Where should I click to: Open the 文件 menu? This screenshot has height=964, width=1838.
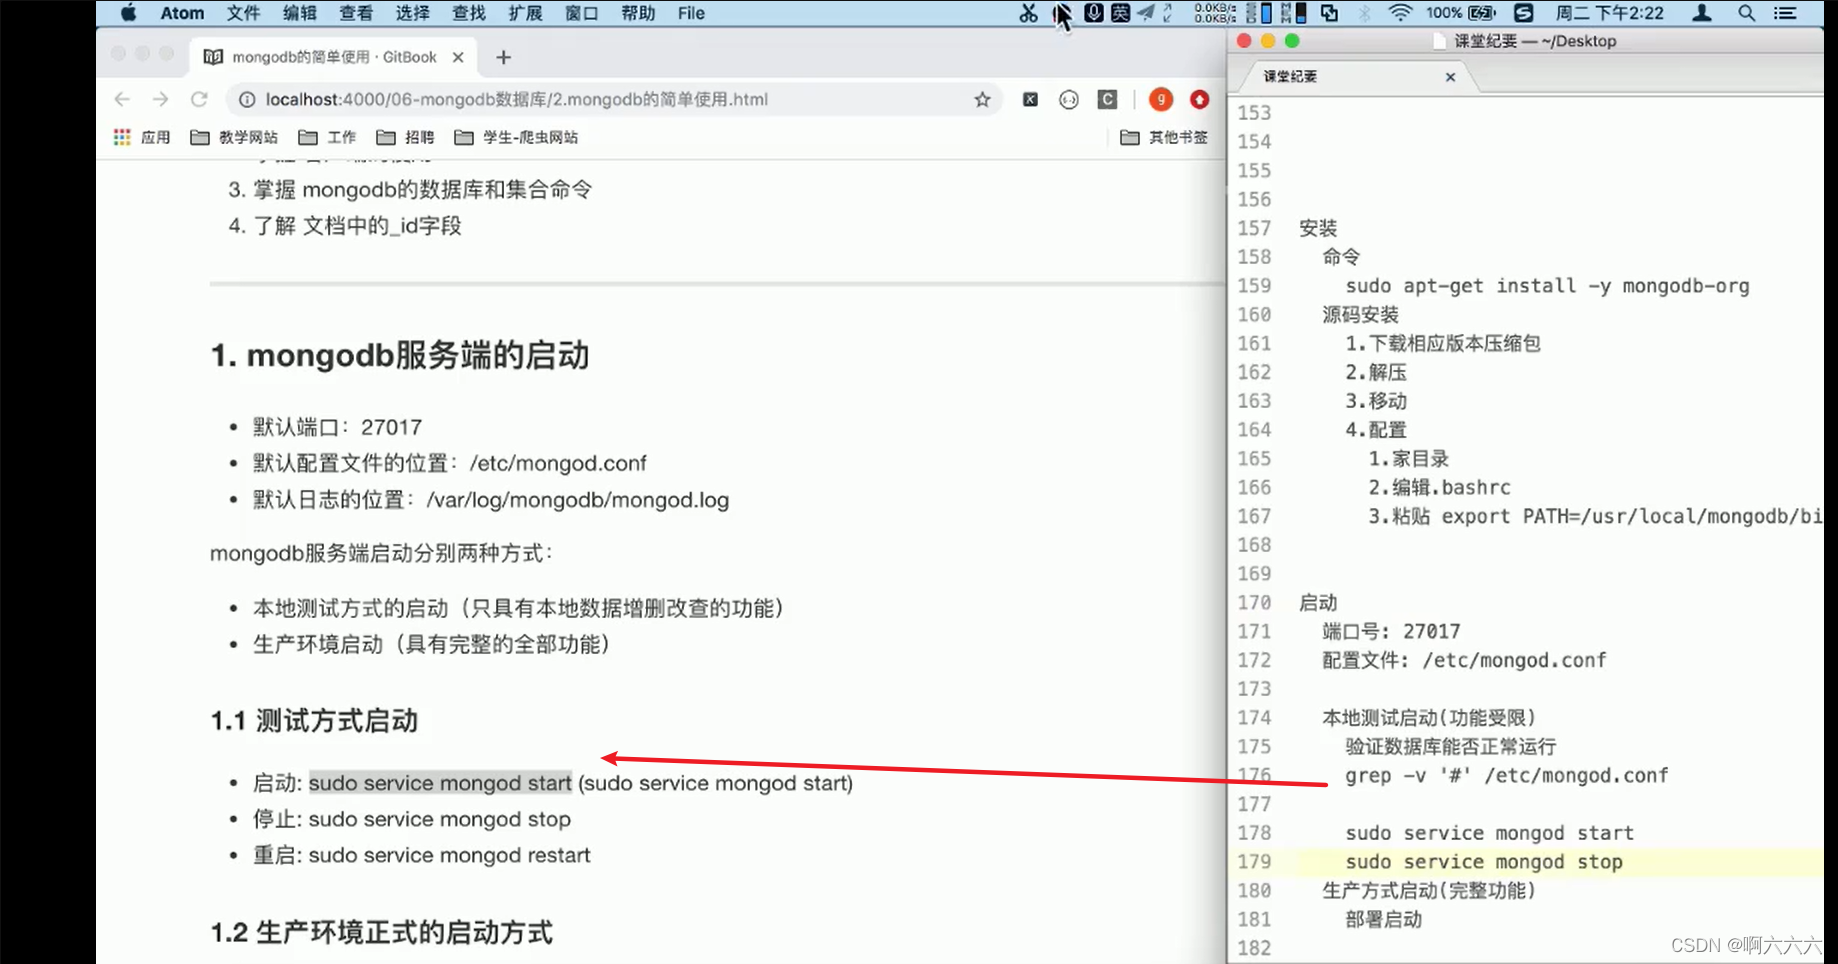point(243,13)
